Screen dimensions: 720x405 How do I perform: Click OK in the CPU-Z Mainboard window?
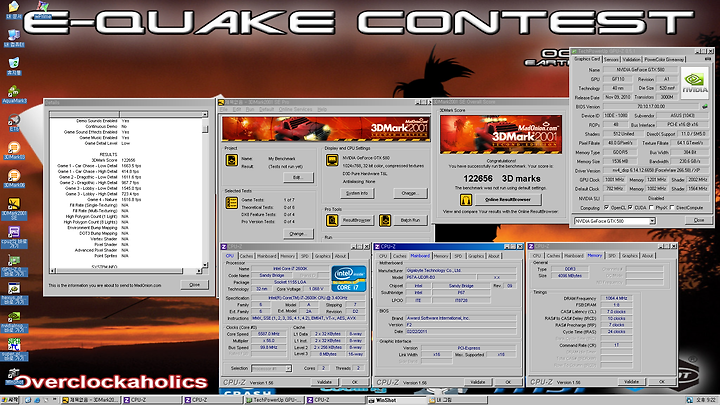coord(508,382)
